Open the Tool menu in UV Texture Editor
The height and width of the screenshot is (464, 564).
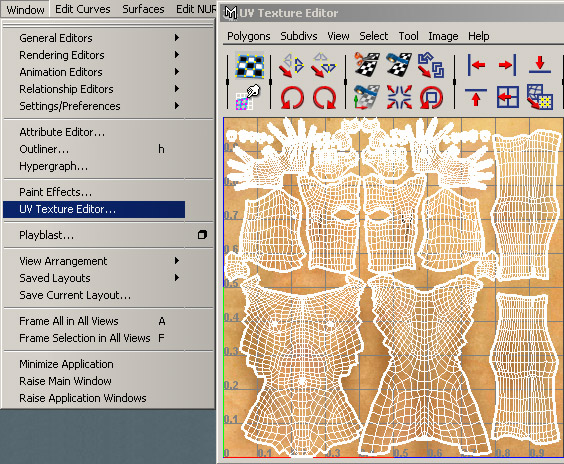click(408, 36)
